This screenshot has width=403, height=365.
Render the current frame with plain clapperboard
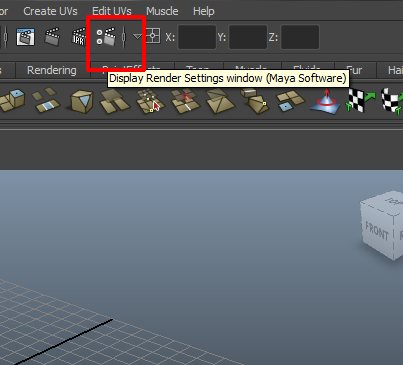pos(52,37)
